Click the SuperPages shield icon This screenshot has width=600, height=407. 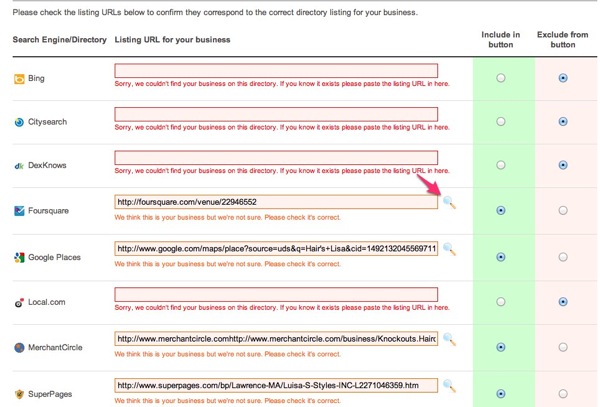pos(19,394)
